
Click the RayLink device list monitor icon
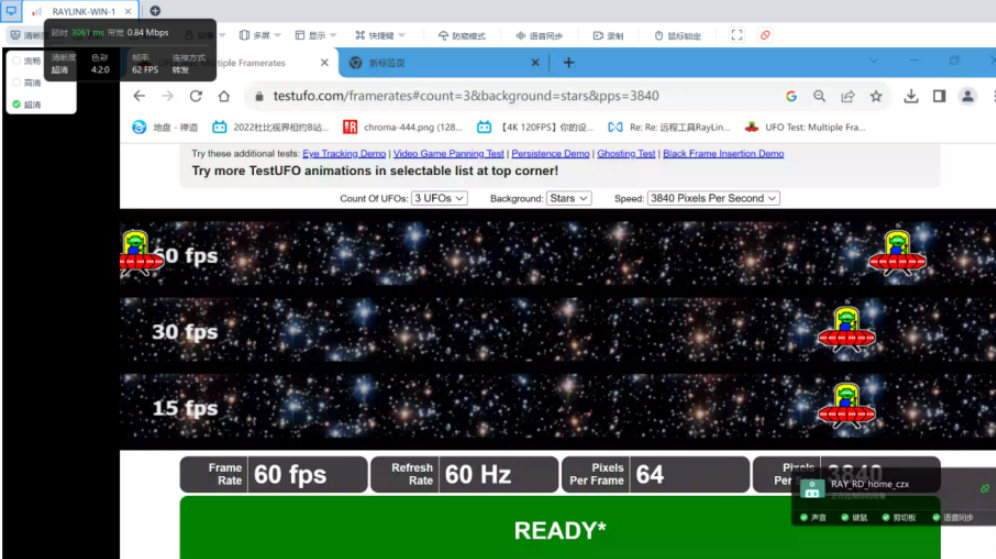point(11,11)
